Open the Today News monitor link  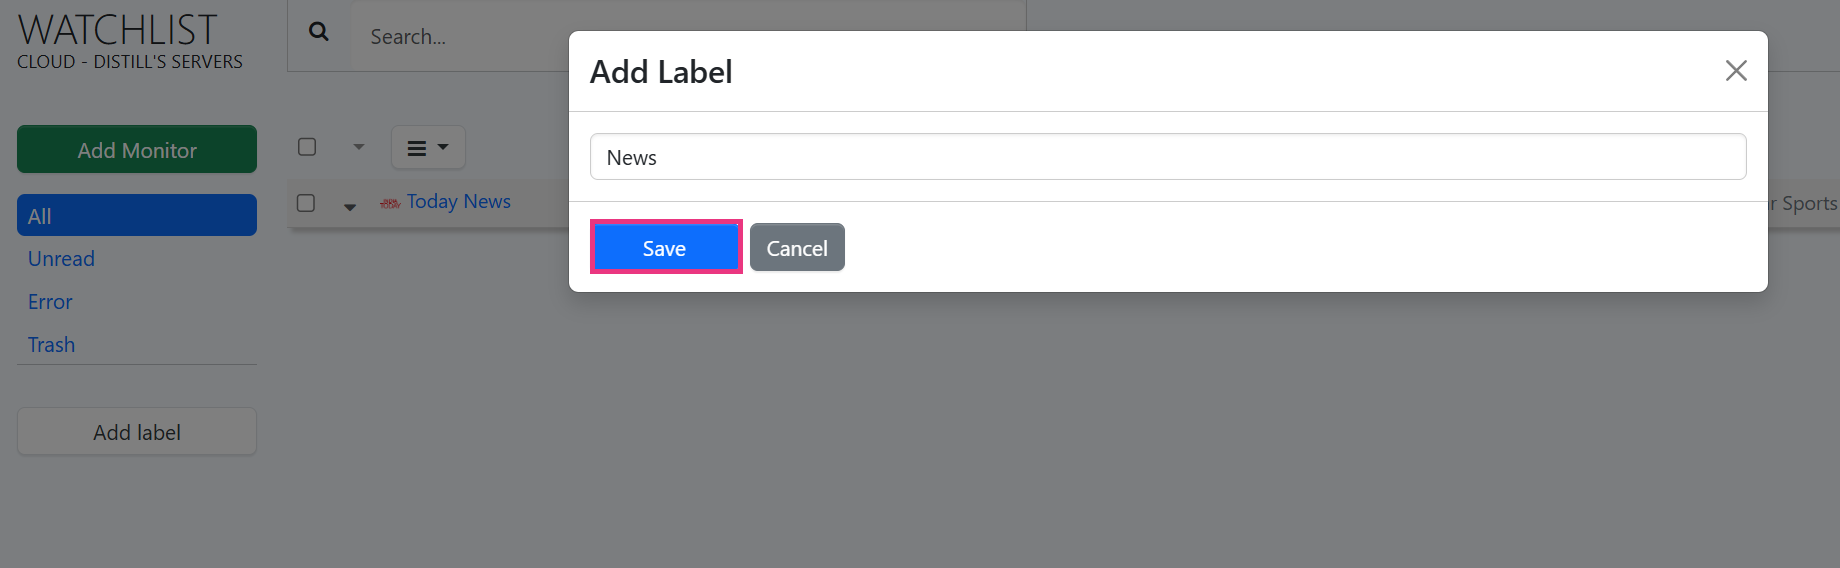tap(459, 202)
